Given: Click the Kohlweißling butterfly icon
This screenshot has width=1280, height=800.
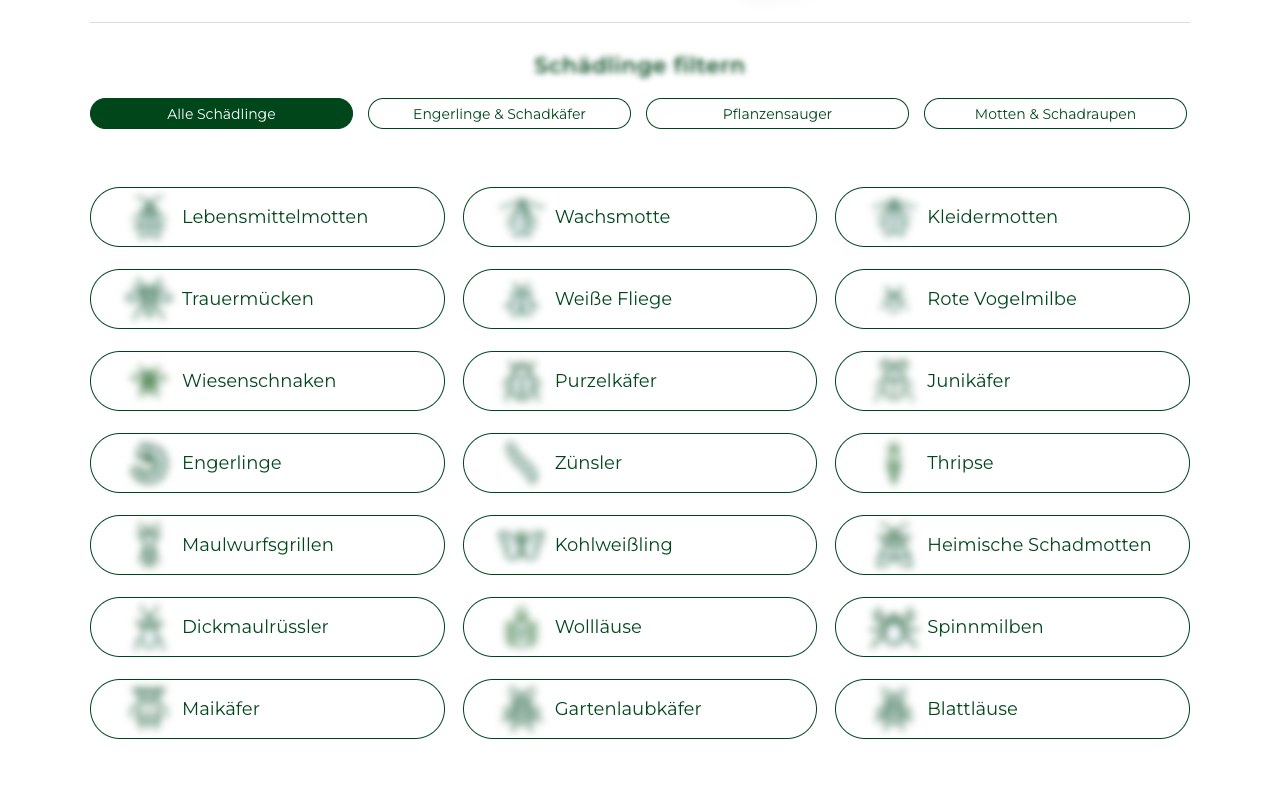Looking at the screenshot, I should pyautogui.click(x=521, y=545).
